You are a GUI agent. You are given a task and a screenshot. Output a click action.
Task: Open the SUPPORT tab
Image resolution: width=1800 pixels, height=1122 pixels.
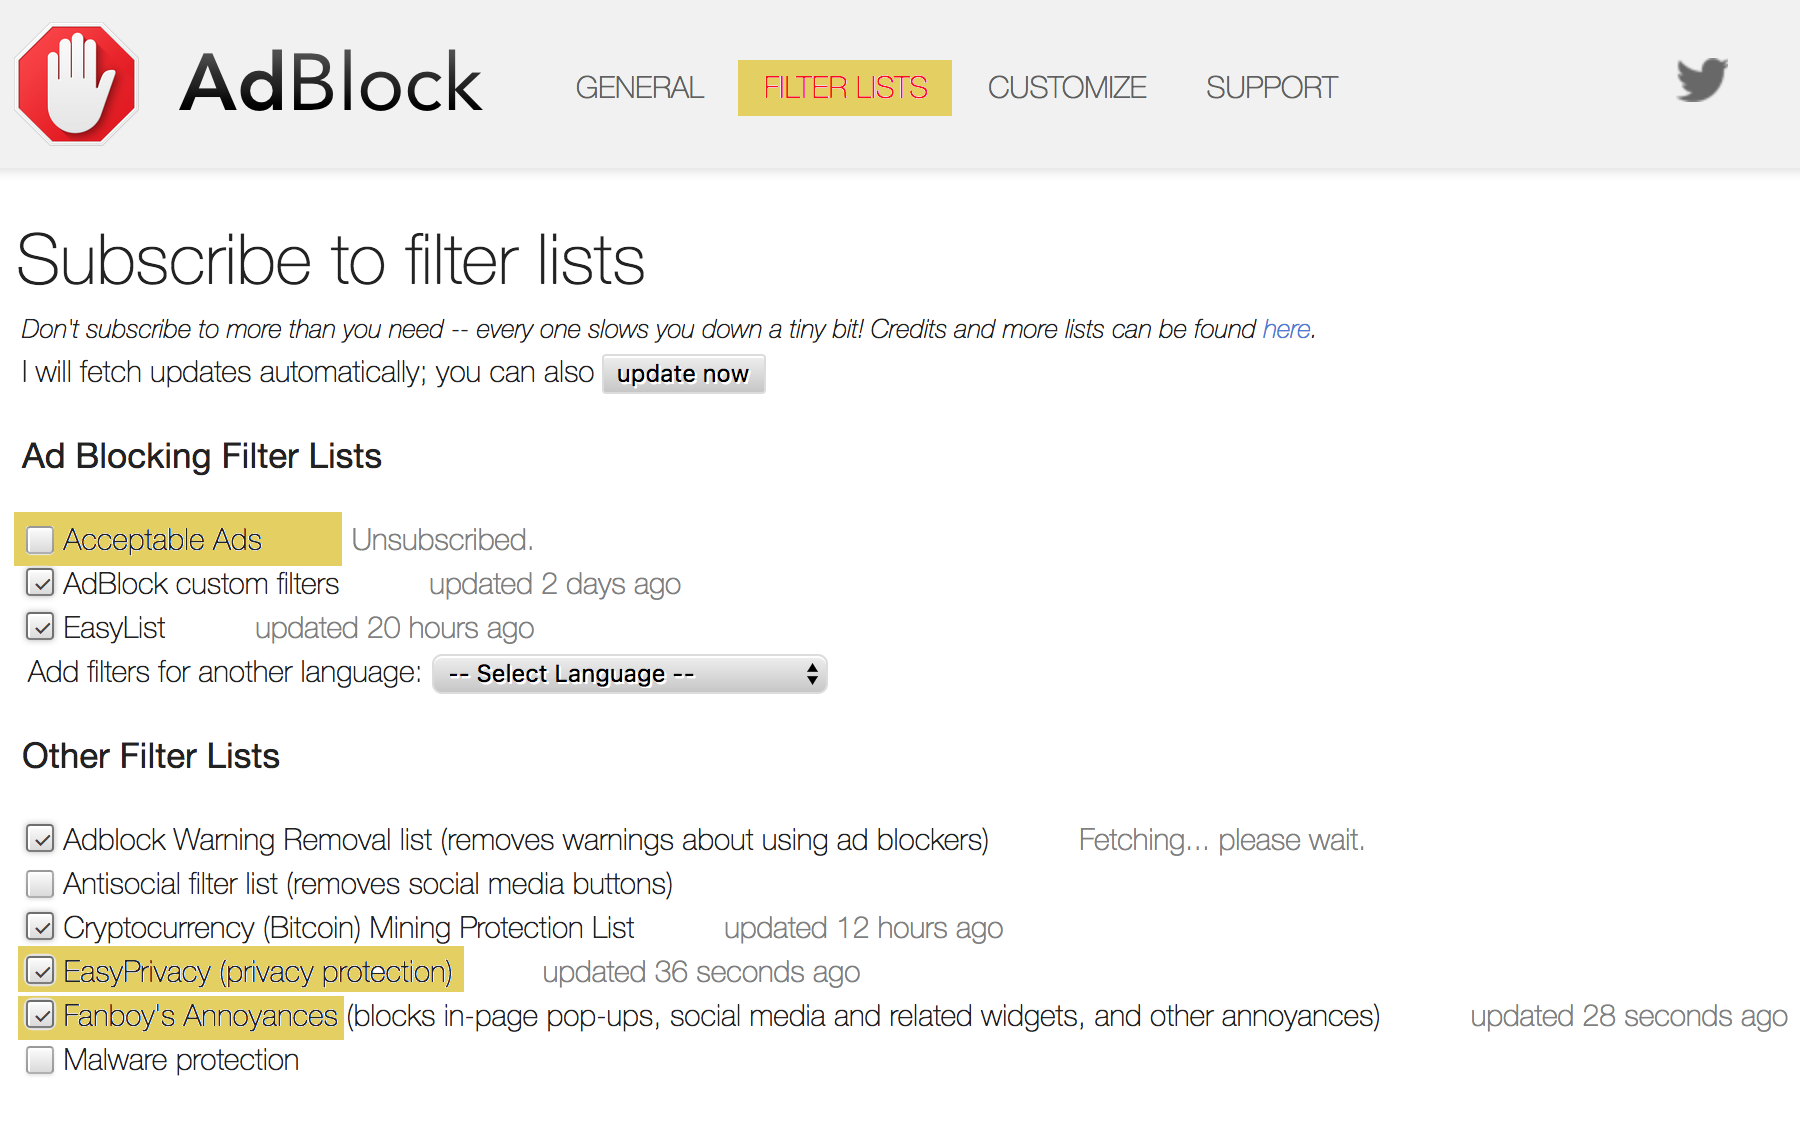tap(1271, 88)
